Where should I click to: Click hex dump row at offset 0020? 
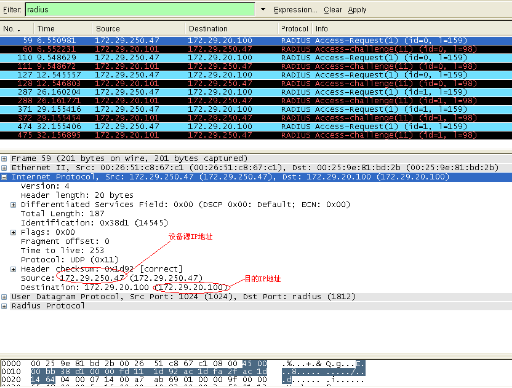(x=183, y=379)
